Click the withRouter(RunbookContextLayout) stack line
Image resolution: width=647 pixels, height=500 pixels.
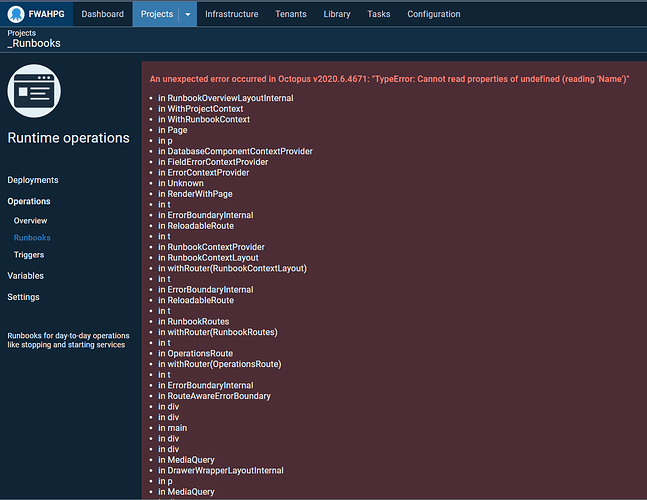[x=232, y=269]
